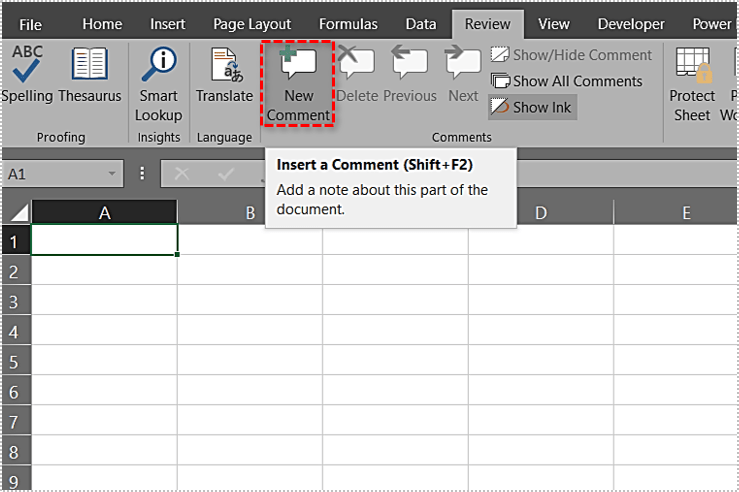
Task: Toggle the Show Ink button
Action: pyautogui.click(x=532, y=107)
